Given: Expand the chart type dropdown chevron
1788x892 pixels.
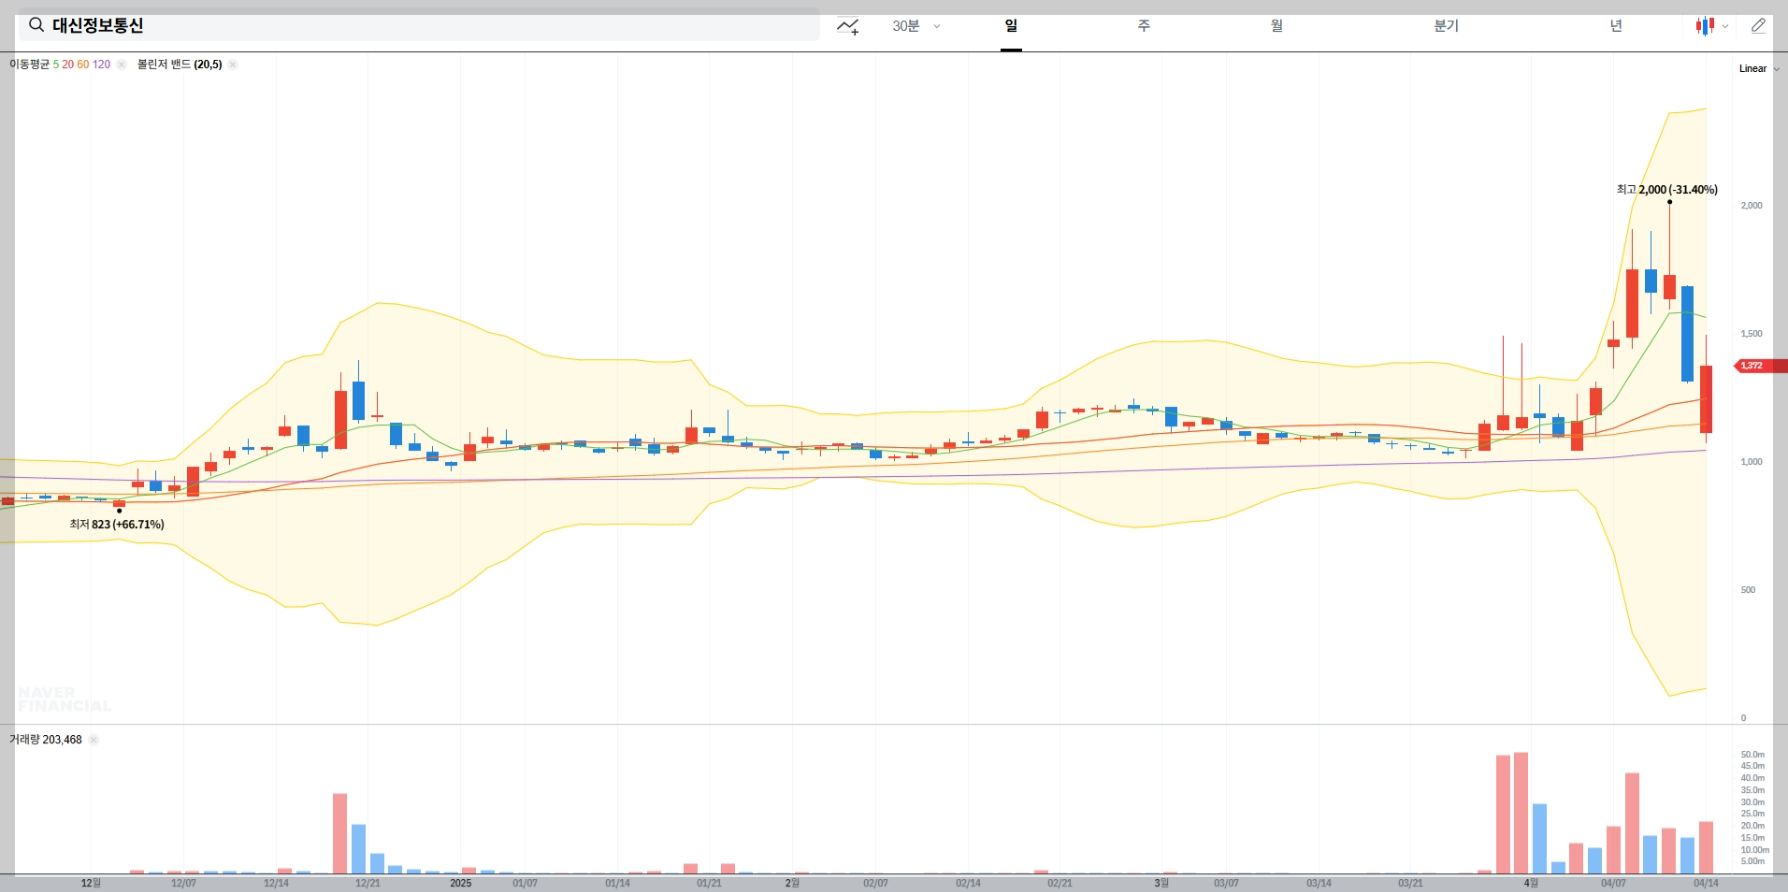Looking at the screenshot, I should coord(1725,27).
